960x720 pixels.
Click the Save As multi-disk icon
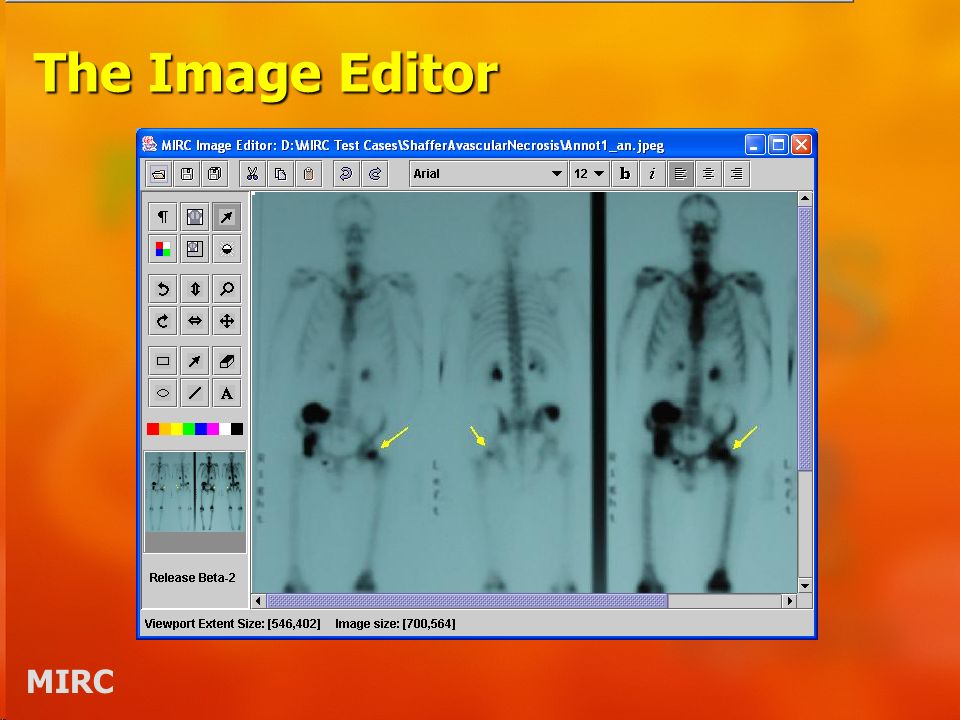pyautogui.click(x=215, y=174)
